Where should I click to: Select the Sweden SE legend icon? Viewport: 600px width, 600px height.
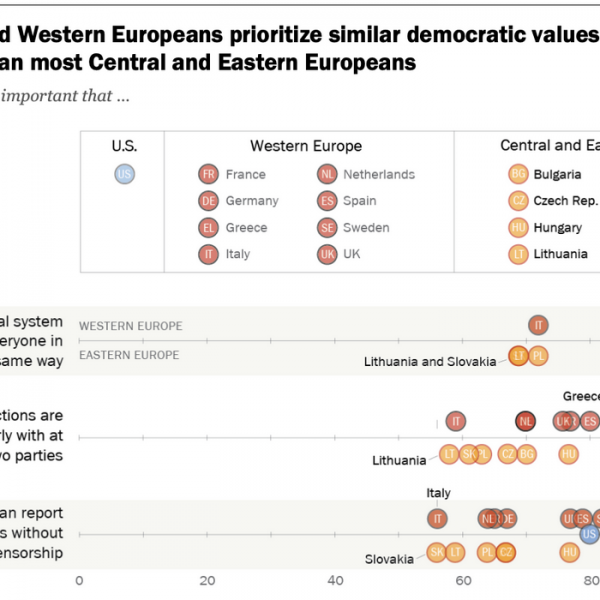pos(326,227)
